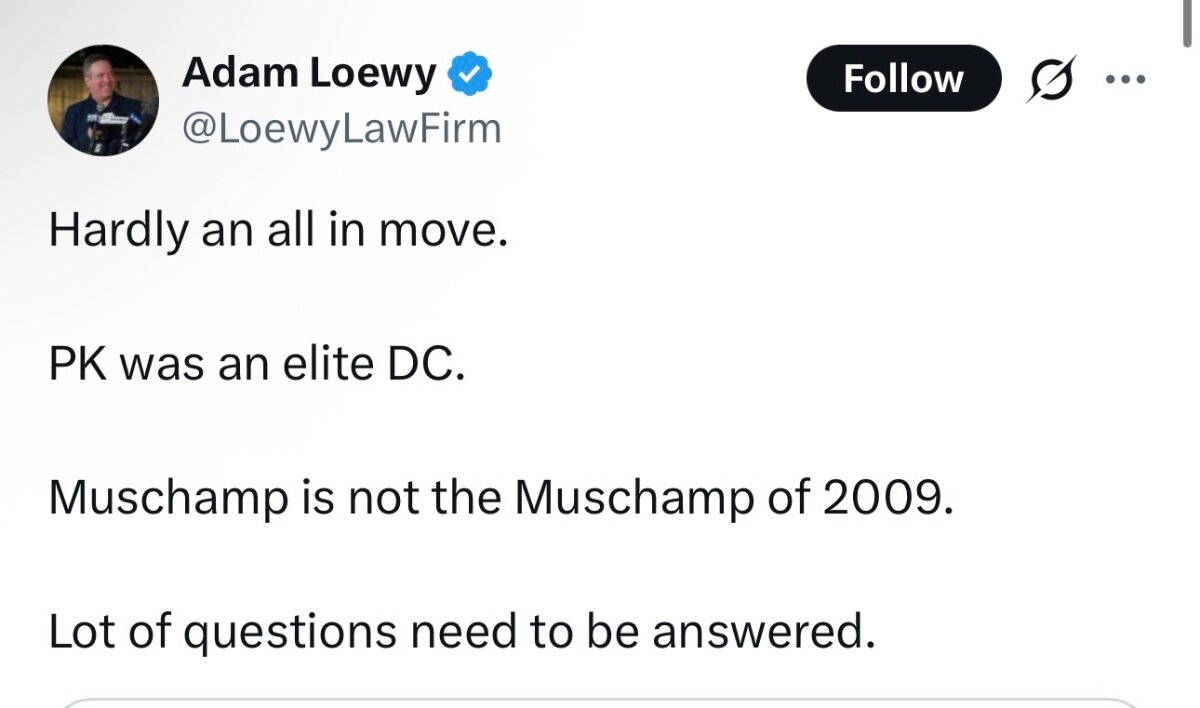Open the three-dot more options menu

pos(1127,79)
